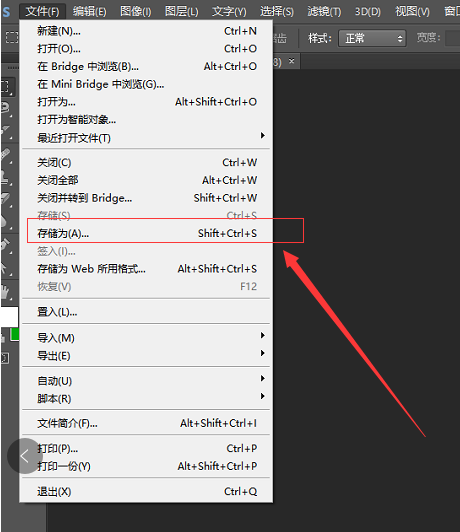Open the 滤镜(T) menu
Viewport: 460px width, 532px height.
click(324, 12)
